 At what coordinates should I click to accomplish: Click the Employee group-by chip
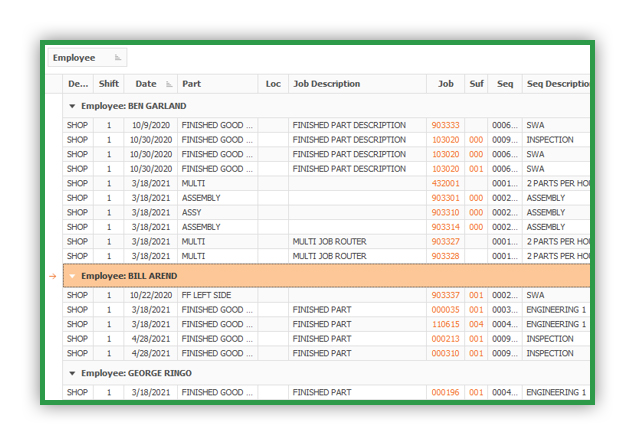(x=87, y=57)
